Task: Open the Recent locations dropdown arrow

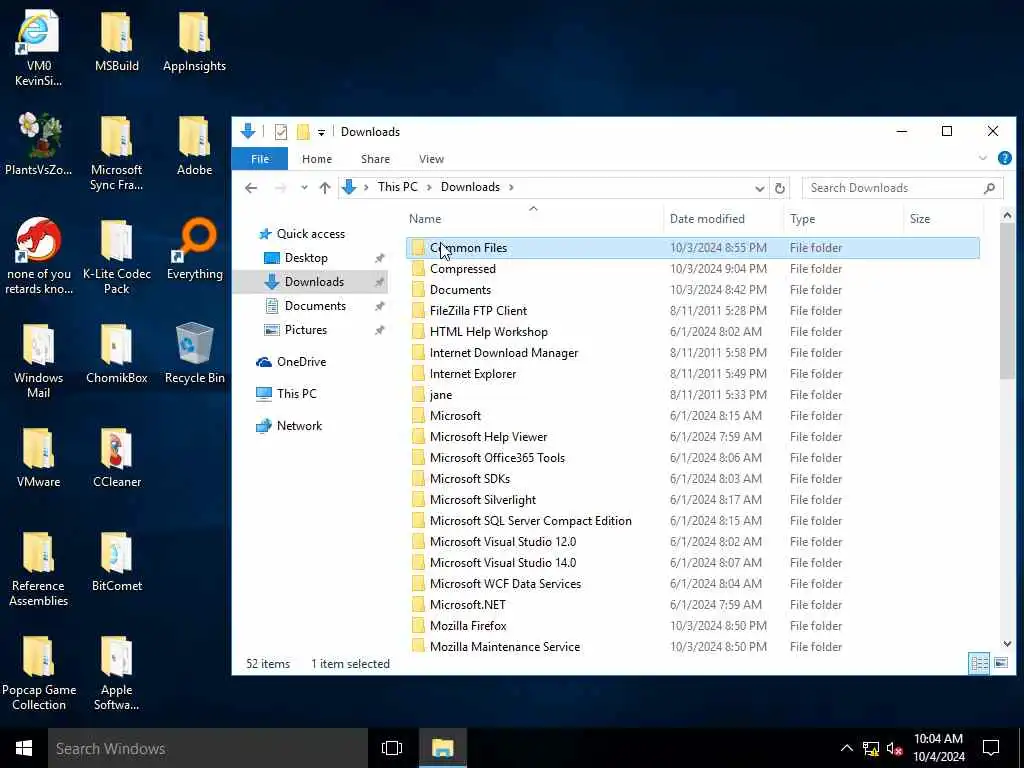Action: pos(304,188)
